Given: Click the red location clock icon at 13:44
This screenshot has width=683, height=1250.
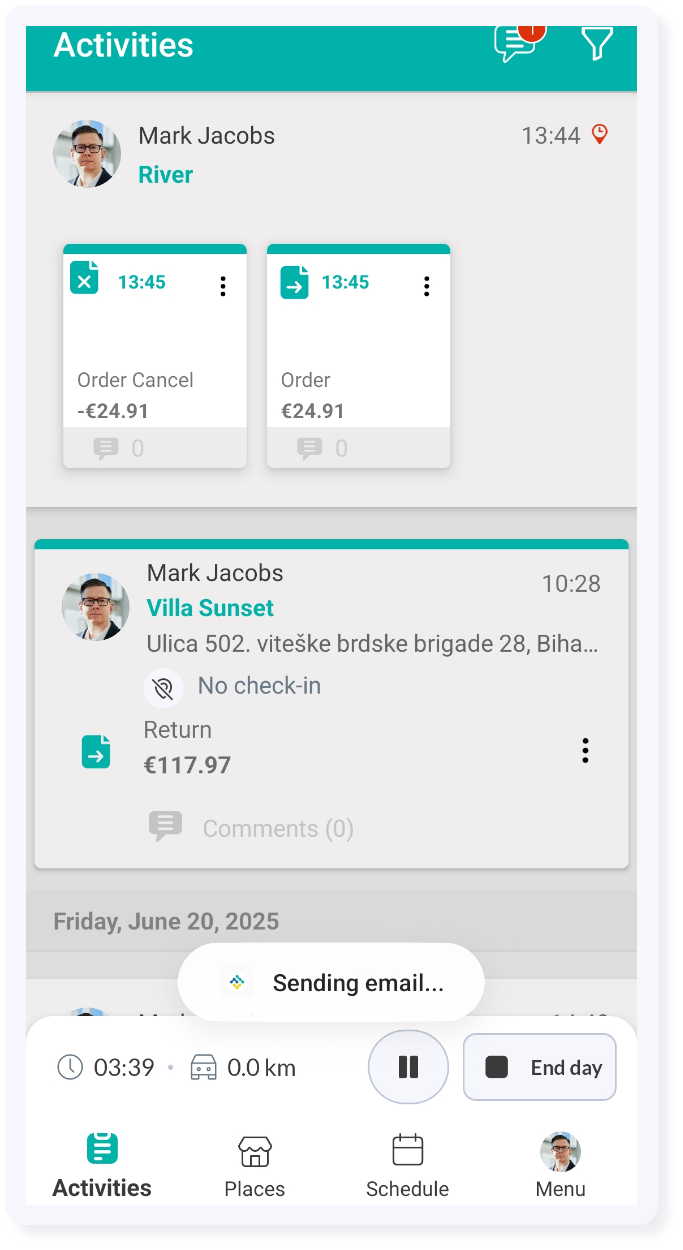Looking at the screenshot, I should pos(600,134).
